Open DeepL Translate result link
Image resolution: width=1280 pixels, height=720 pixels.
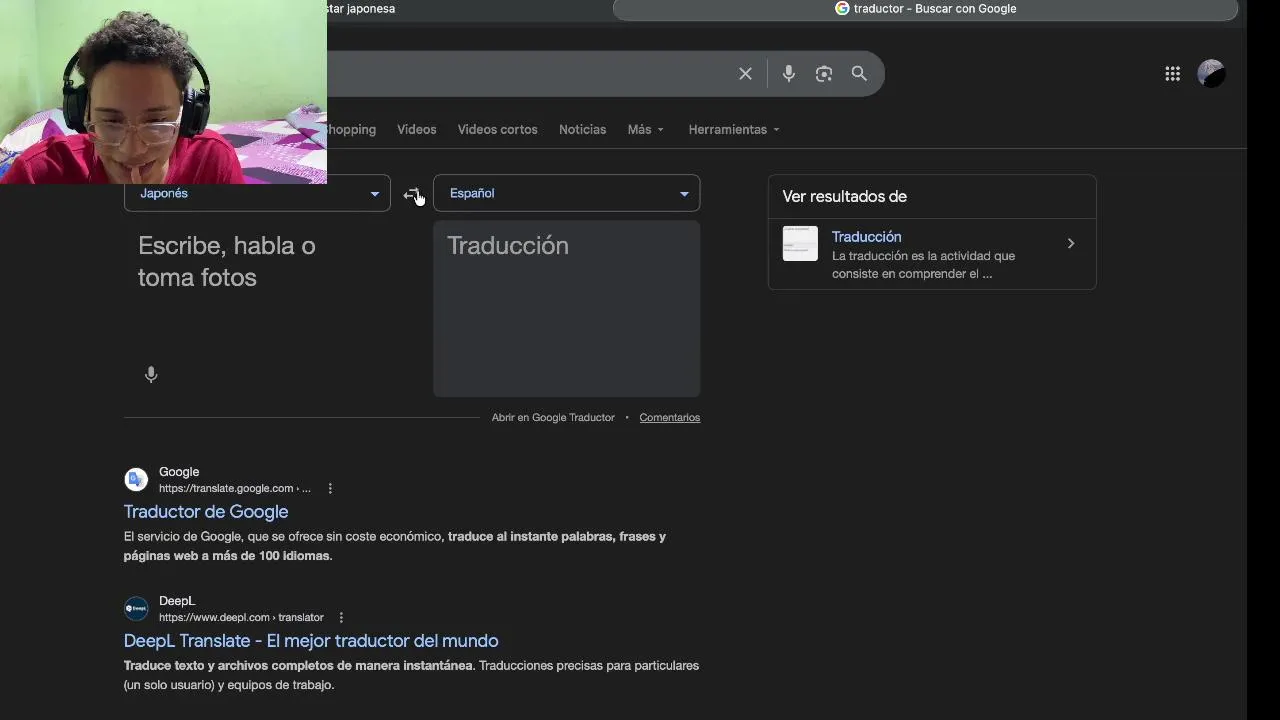[311, 641]
